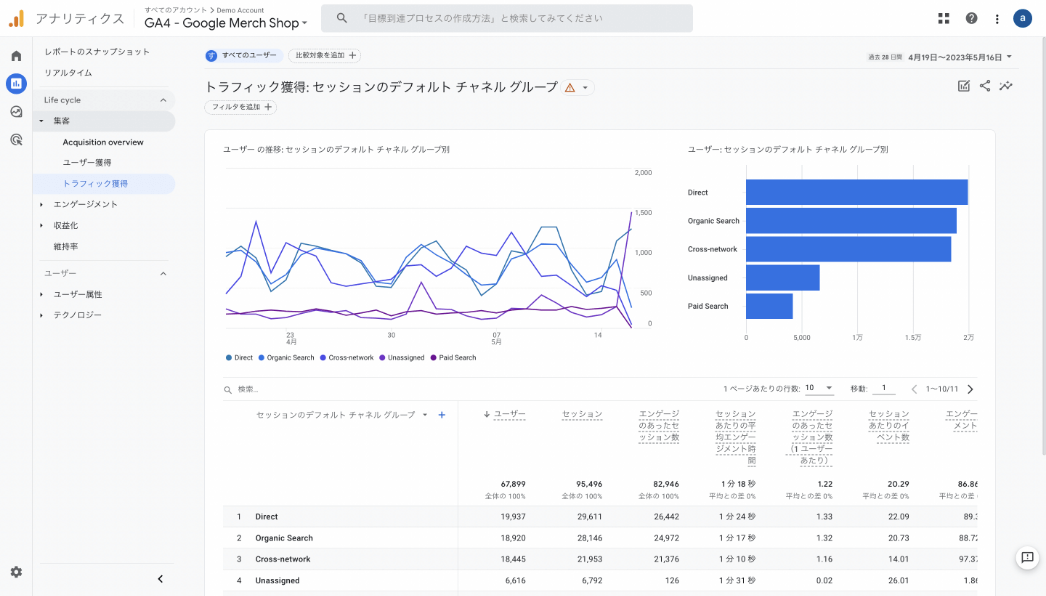Click the Unassigned table row

(x=600, y=581)
